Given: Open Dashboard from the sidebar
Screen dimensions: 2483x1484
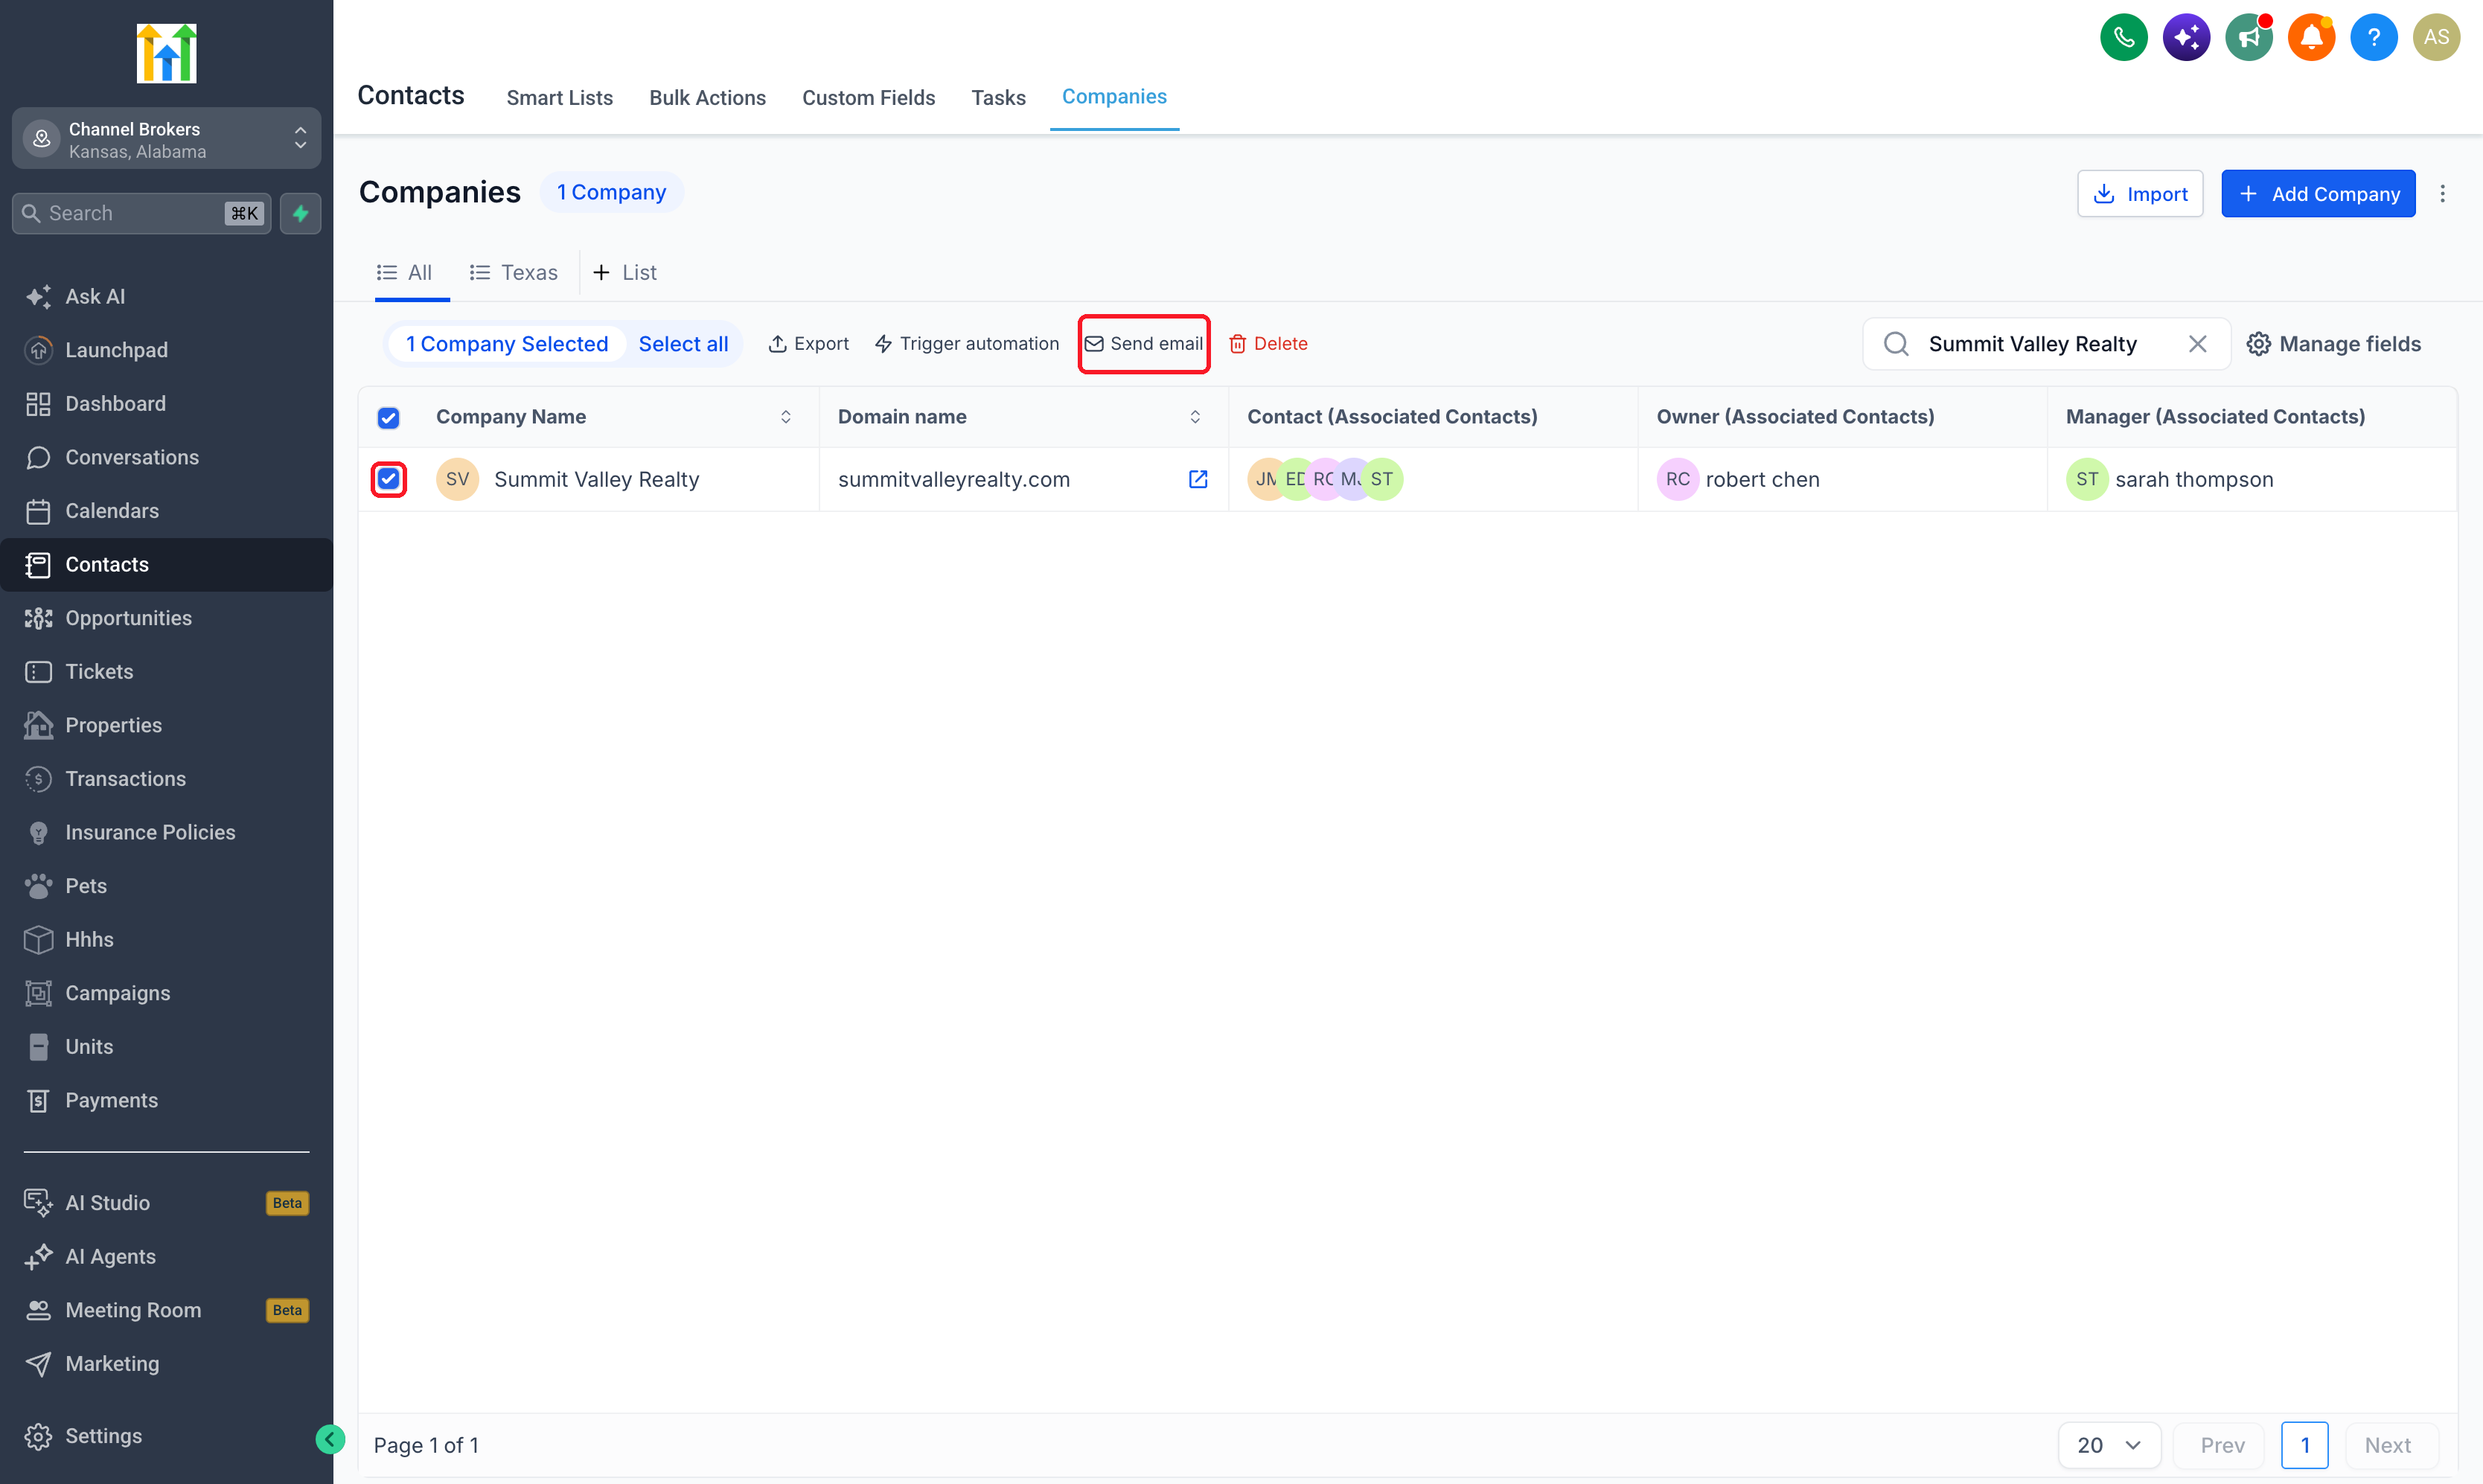Looking at the screenshot, I should tap(166, 404).
